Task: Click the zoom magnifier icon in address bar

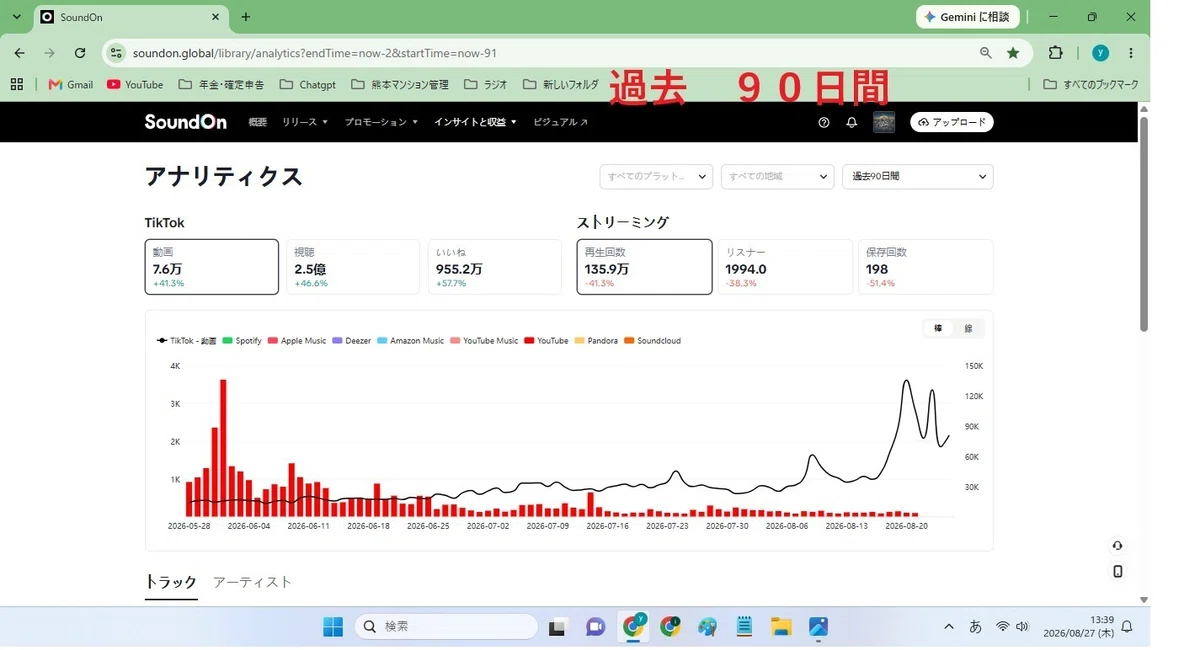Action: point(986,53)
